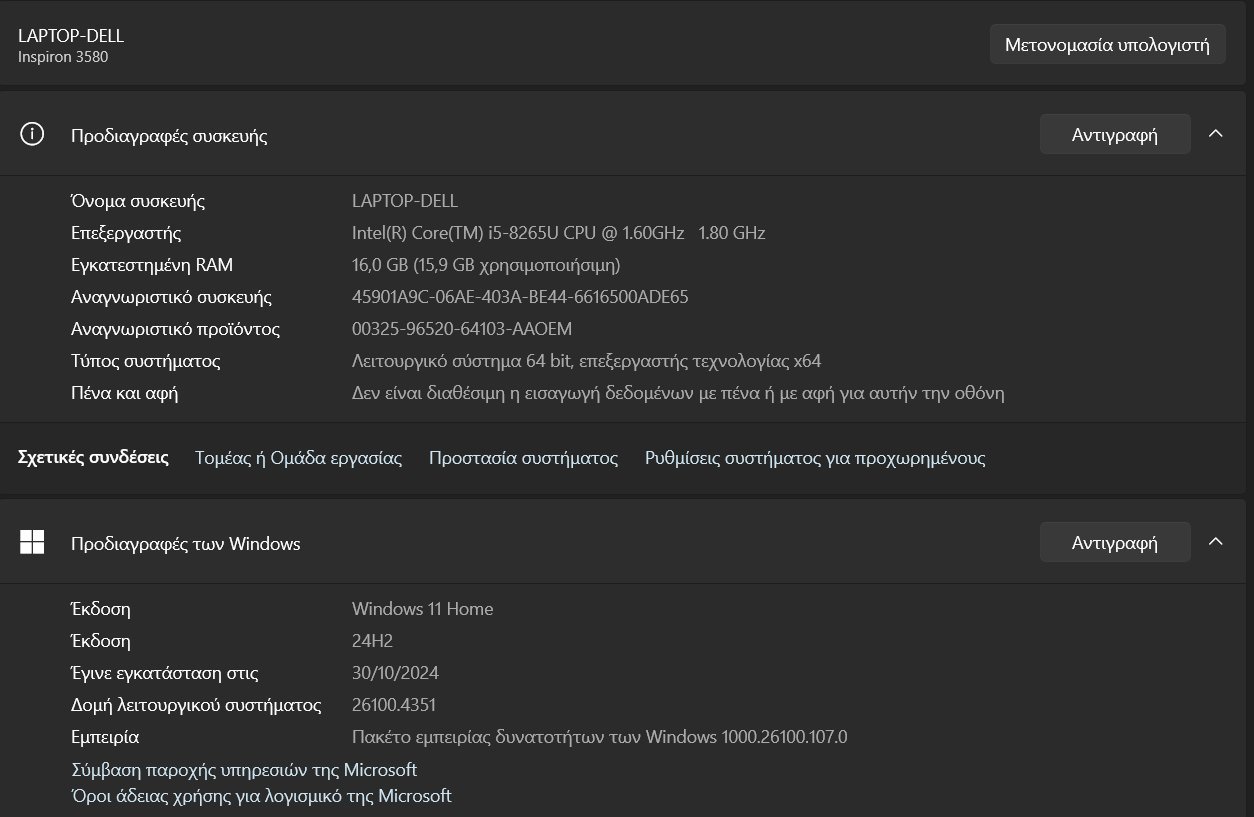Select the LAPTOP-DELL title at top

[x=71, y=36]
